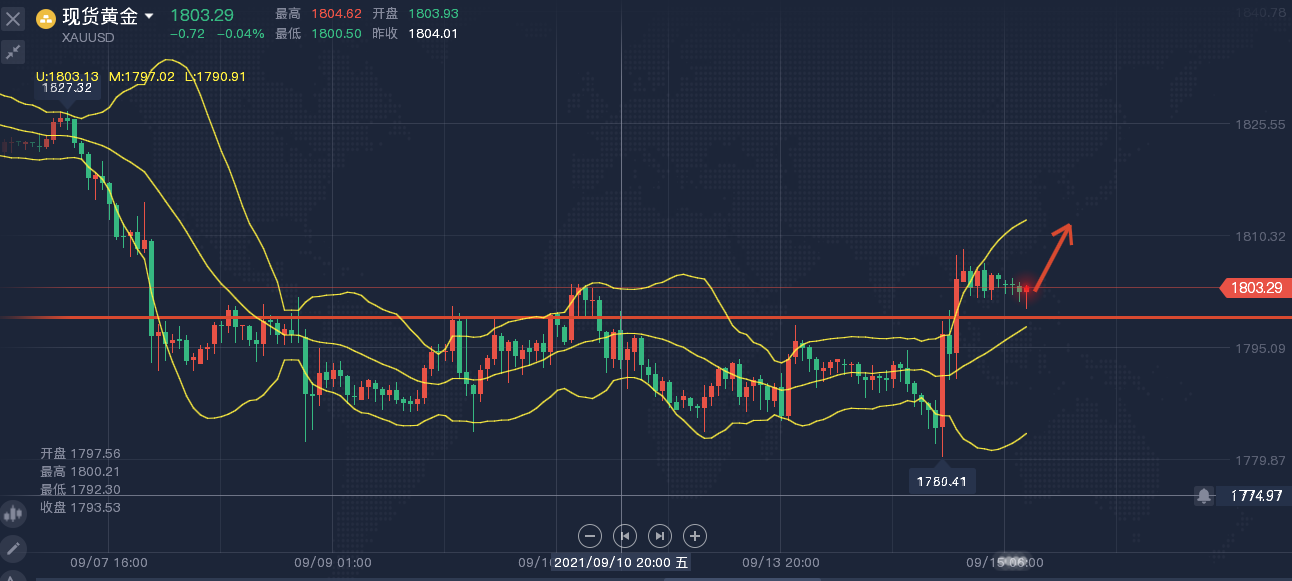Click the Bollinger band values U M L label

coord(140,76)
